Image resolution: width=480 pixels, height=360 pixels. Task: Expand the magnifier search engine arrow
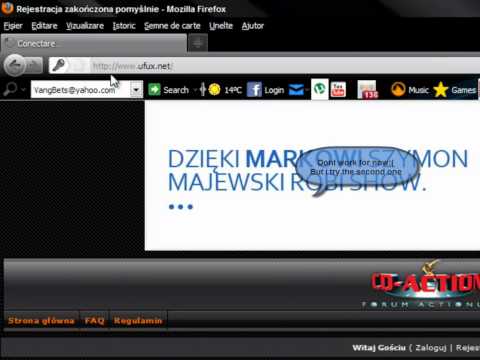click(x=23, y=90)
